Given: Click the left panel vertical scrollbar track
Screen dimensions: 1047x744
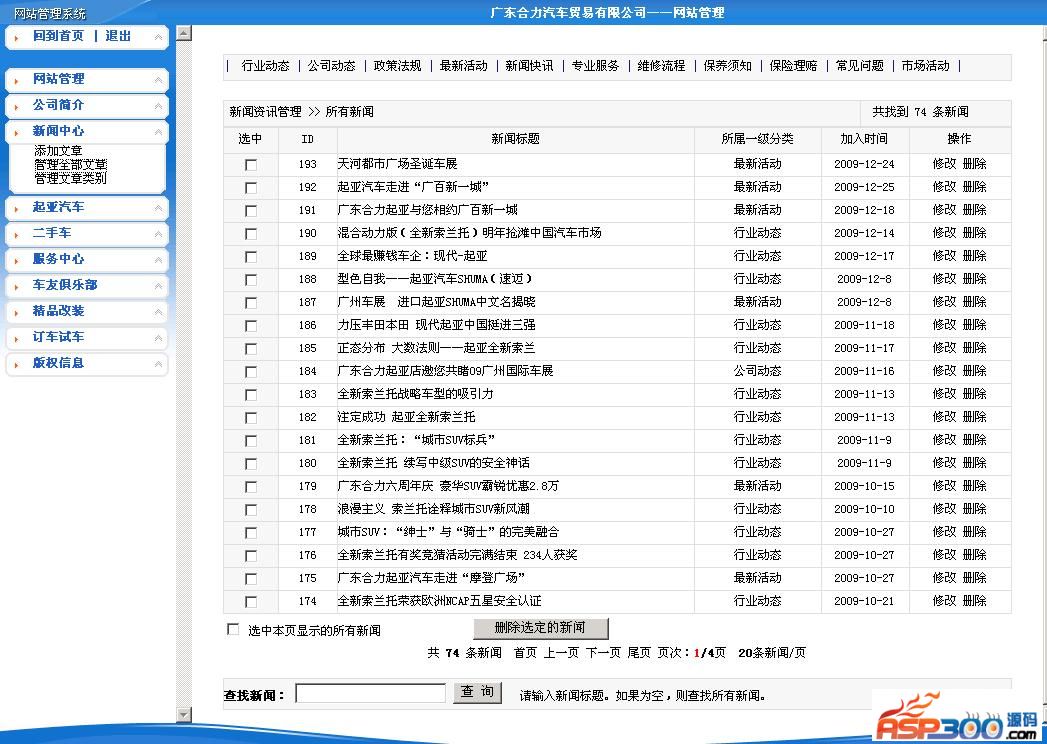Looking at the screenshot, I should click(184, 374).
